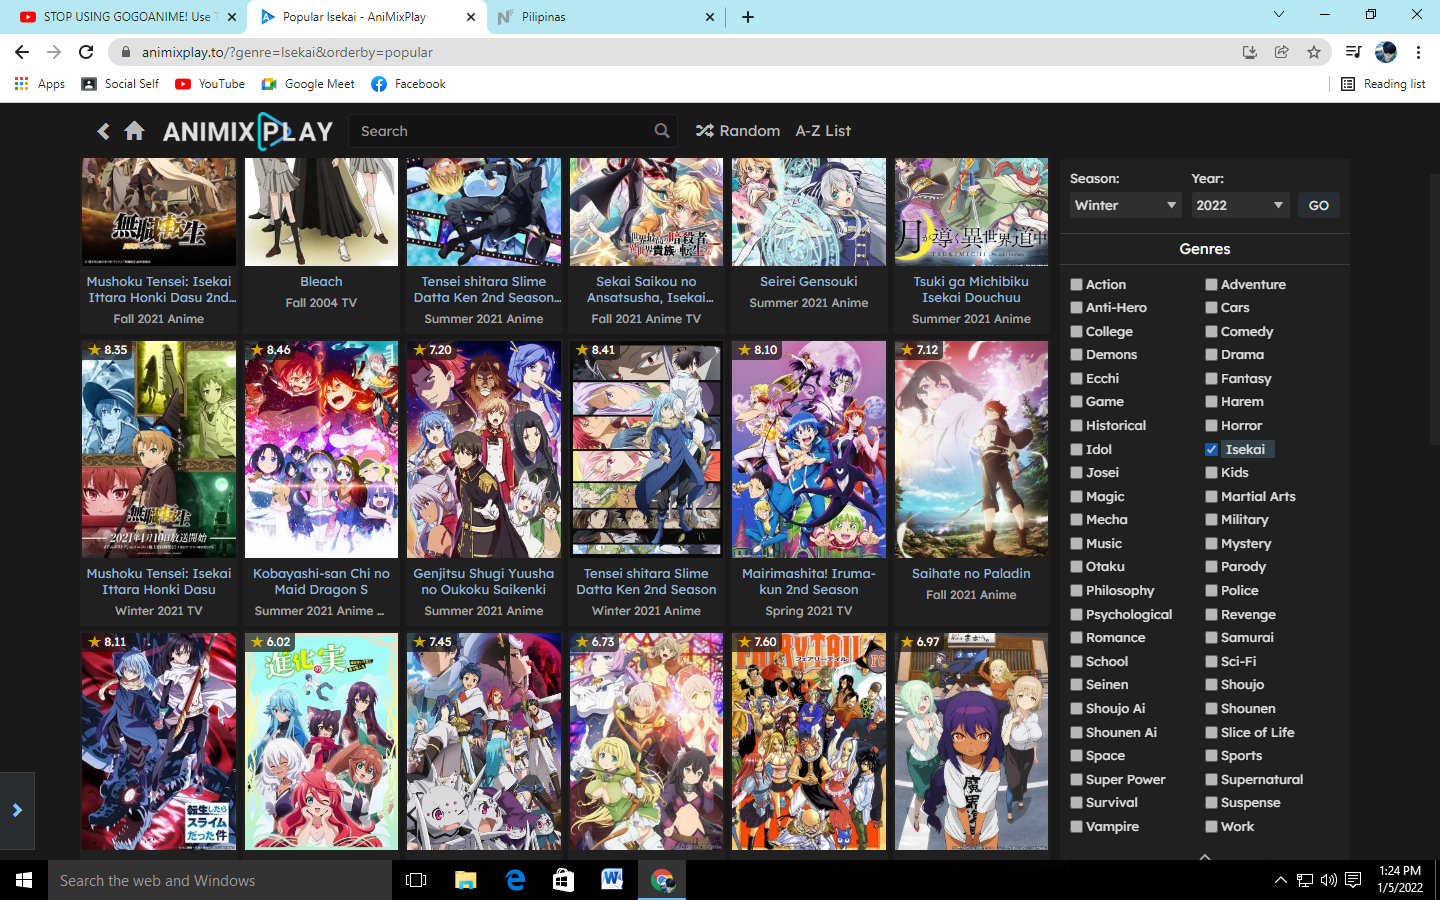Open the Year dropdown showing 2022
Screen dimensions: 1440x900
coord(1240,205)
